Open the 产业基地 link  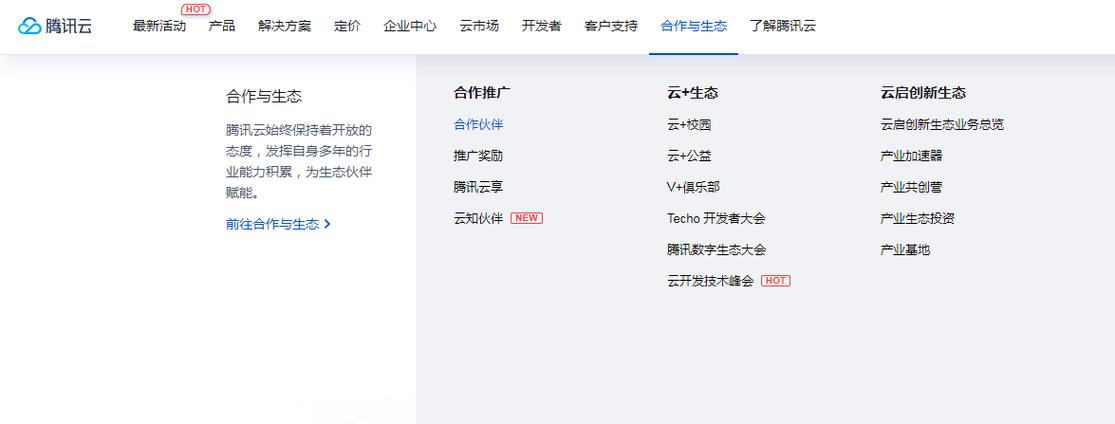(905, 250)
